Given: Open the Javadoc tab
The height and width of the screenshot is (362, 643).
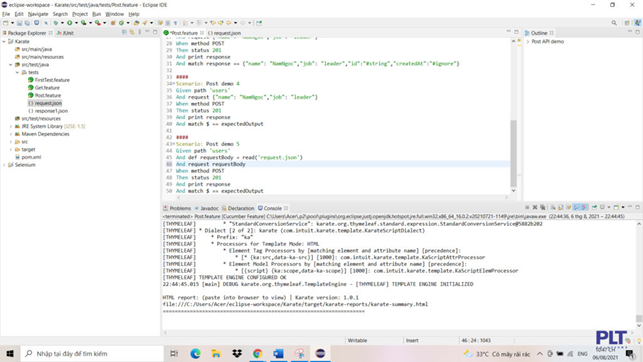Looking at the screenshot, I should 206,208.
